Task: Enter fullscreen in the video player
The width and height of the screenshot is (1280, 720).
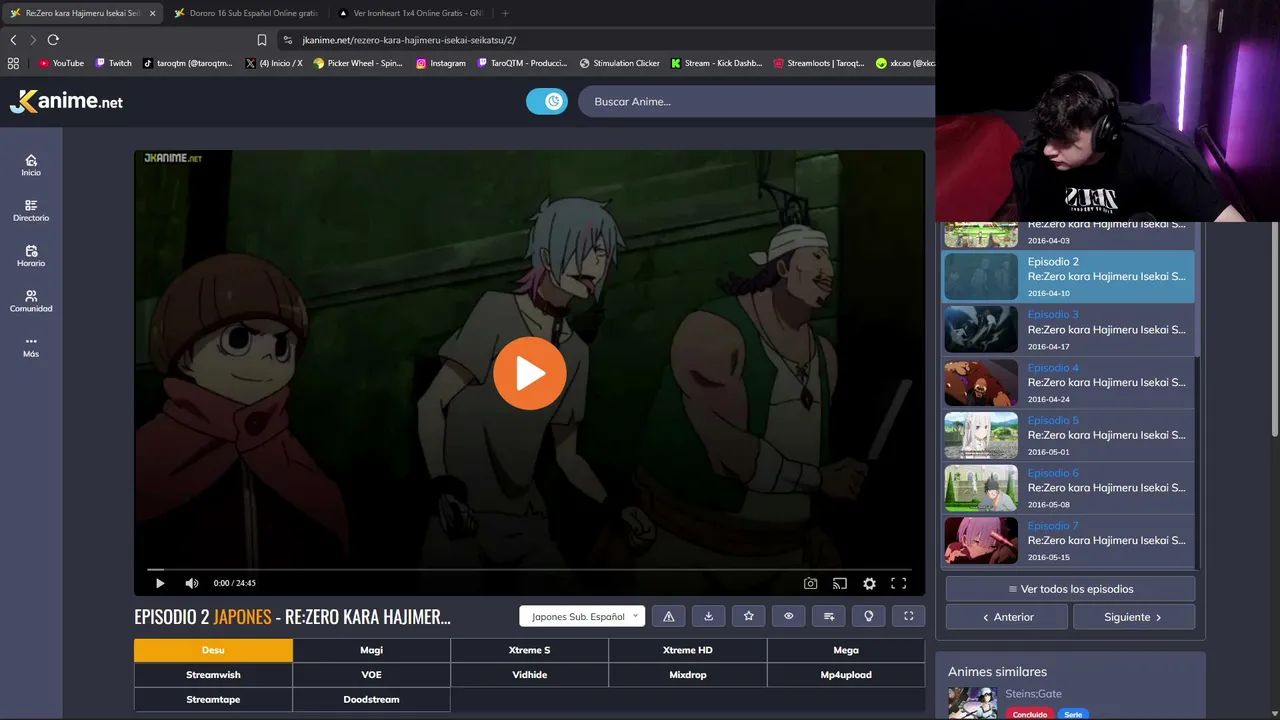Action: point(899,583)
